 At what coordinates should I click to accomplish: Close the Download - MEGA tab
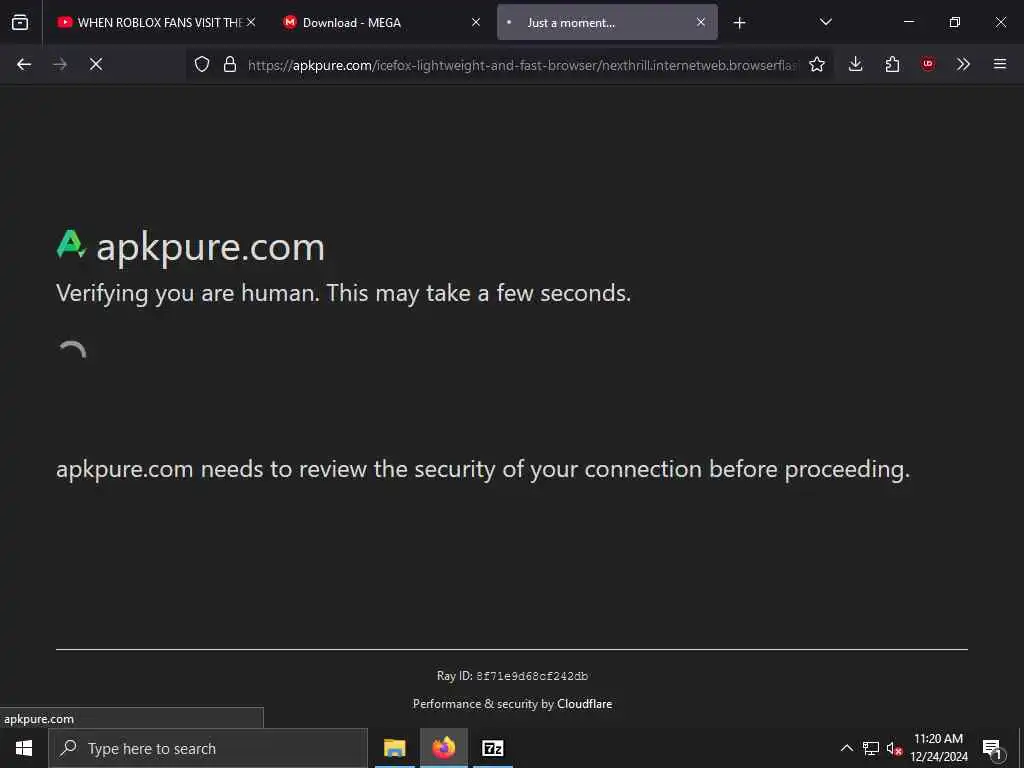tap(476, 22)
